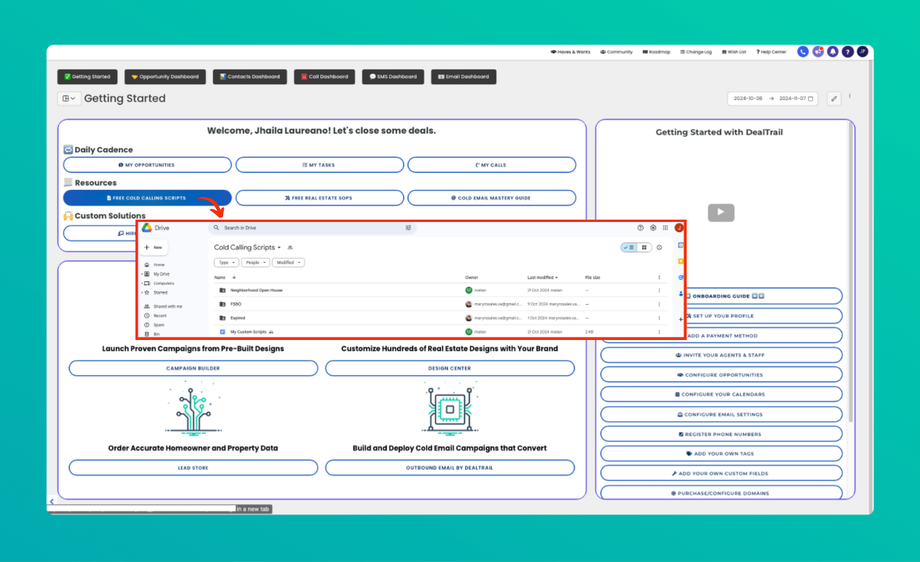Open Shared with me in Drive

tap(163, 306)
